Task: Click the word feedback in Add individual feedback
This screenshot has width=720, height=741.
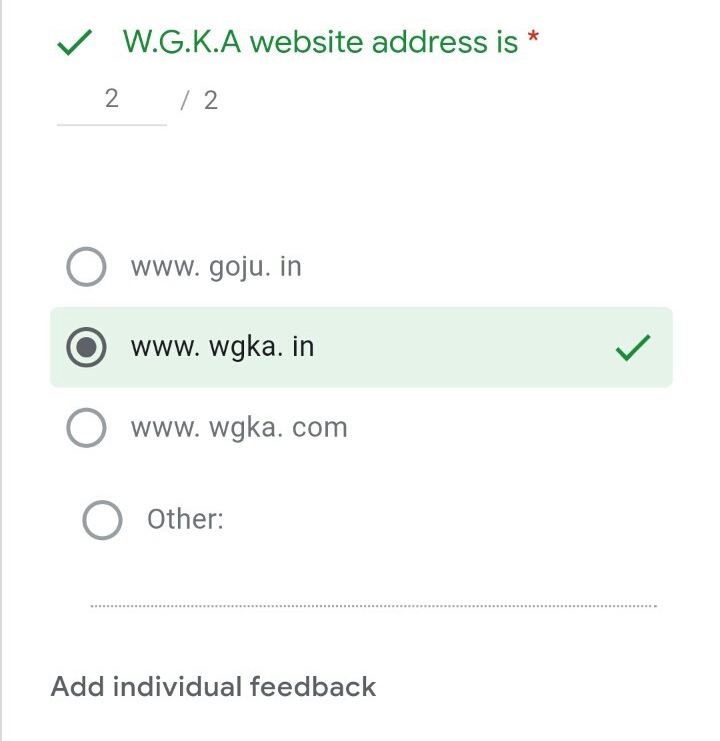Action: coord(312,687)
